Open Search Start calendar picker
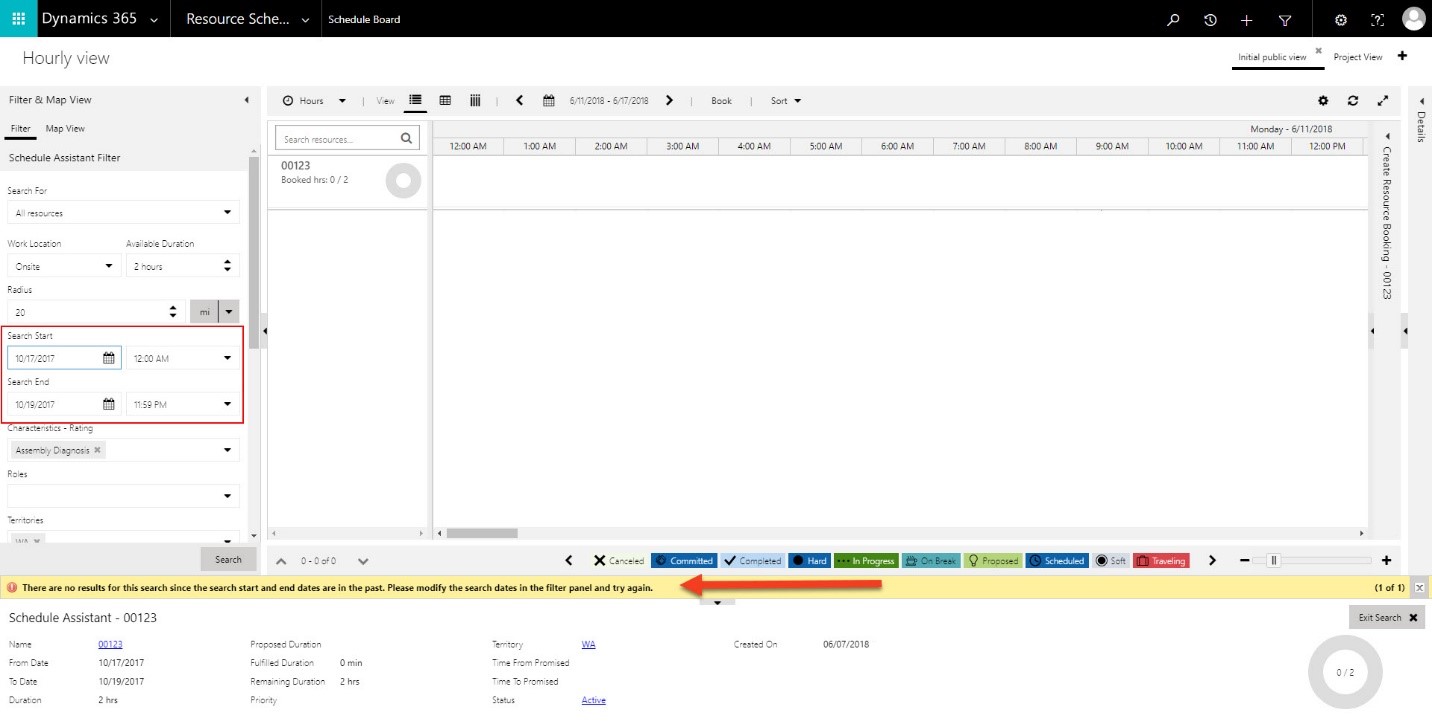Image resolution: width=1432 pixels, height=724 pixels. (109, 358)
